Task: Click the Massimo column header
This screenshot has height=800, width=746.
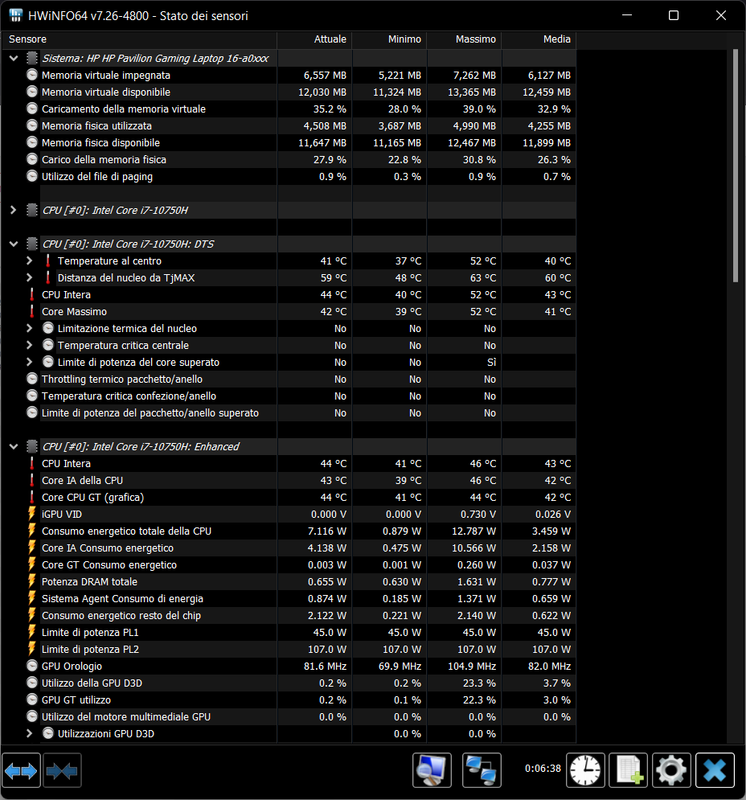Action: (x=464, y=39)
